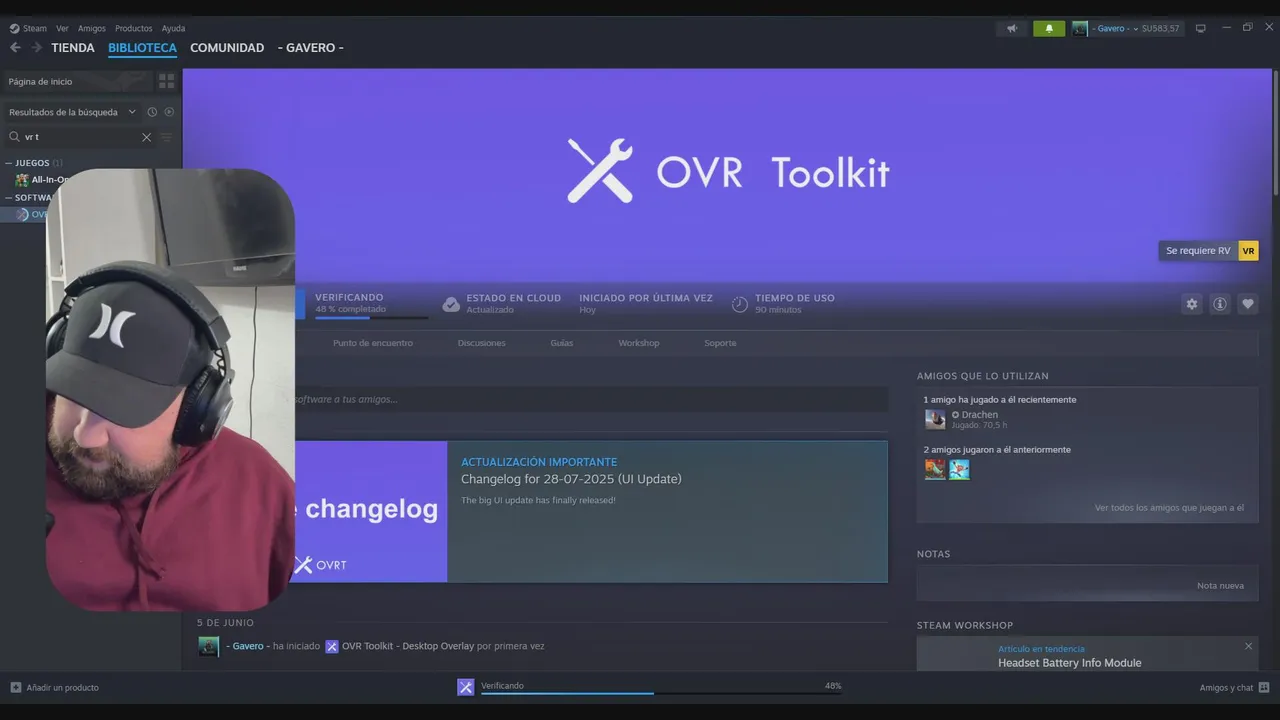The image size is (1280, 720).
Task: Click the second previously-played friend avatar
Action: point(959,469)
